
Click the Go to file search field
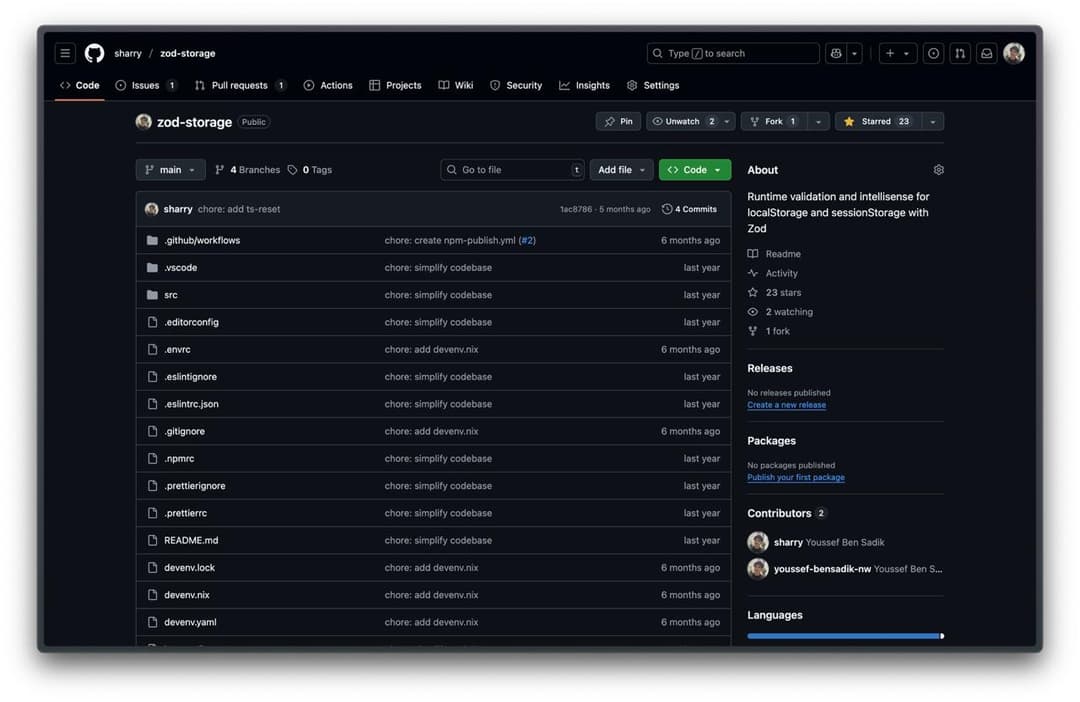[x=512, y=170]
